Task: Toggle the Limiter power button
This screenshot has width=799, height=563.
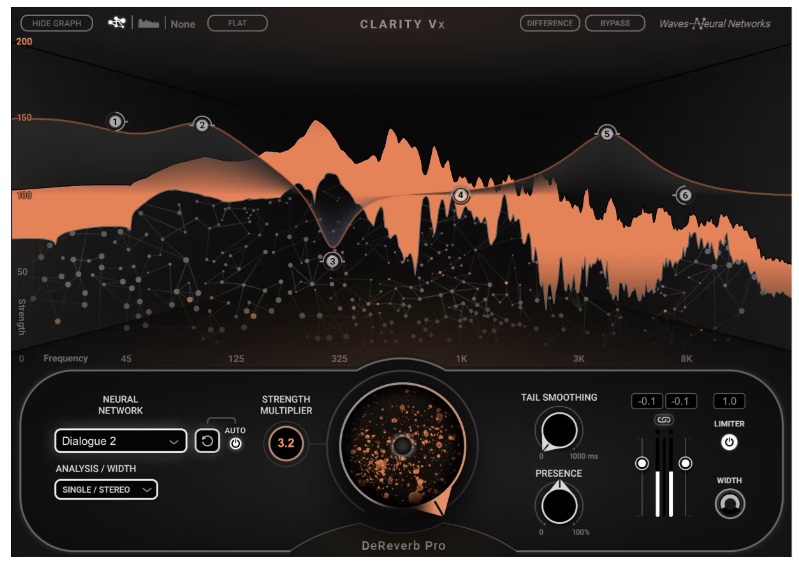Action: pos(729,442)
